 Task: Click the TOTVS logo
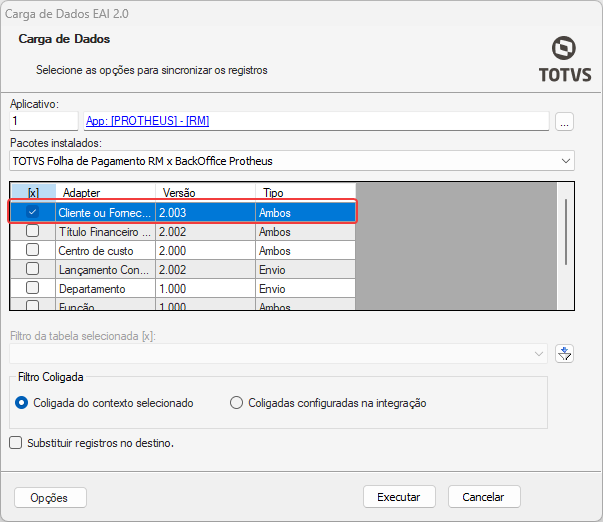tap(564, 59)
